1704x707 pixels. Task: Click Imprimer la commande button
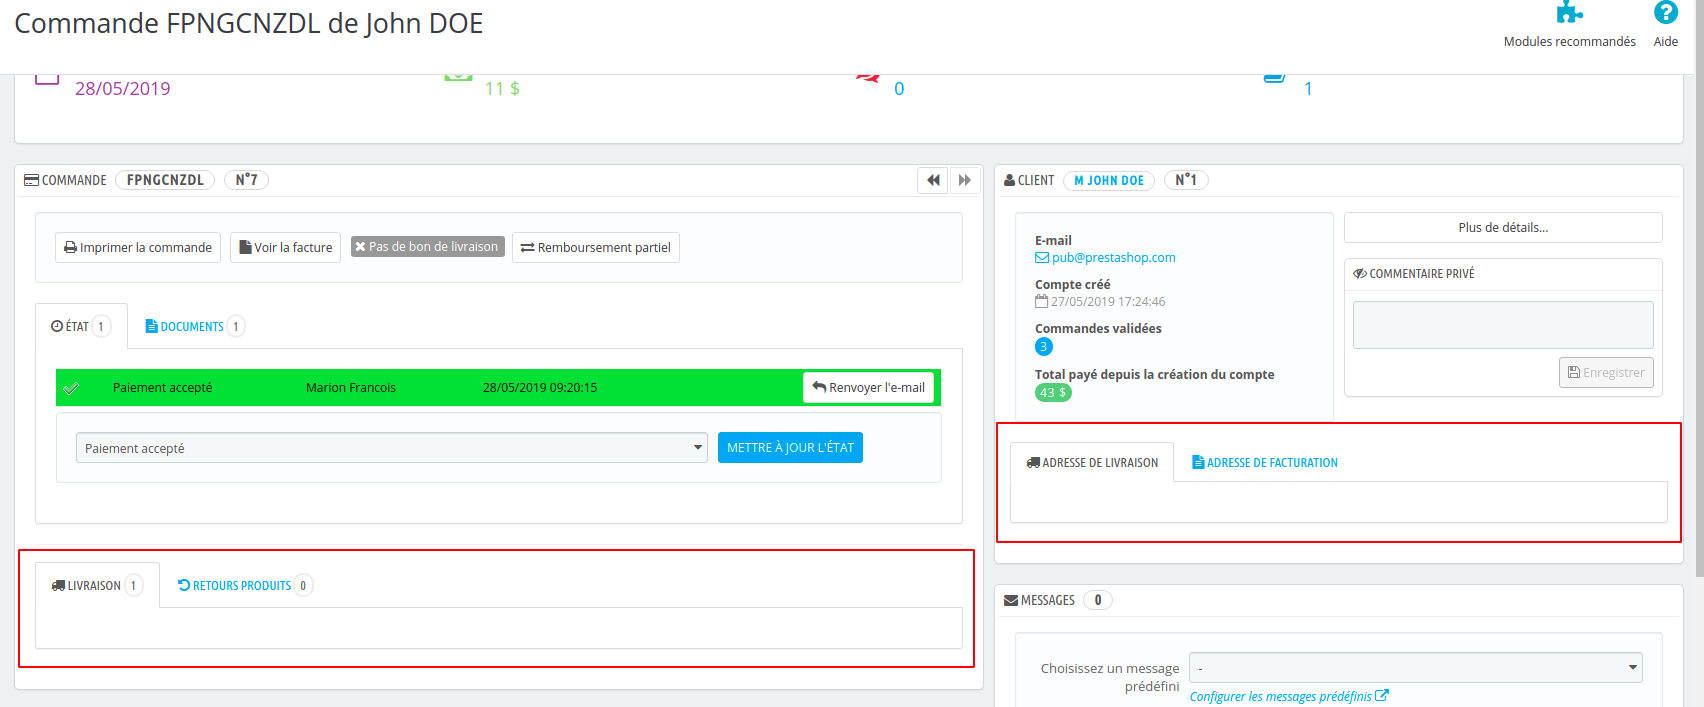(x=138, y=247)
